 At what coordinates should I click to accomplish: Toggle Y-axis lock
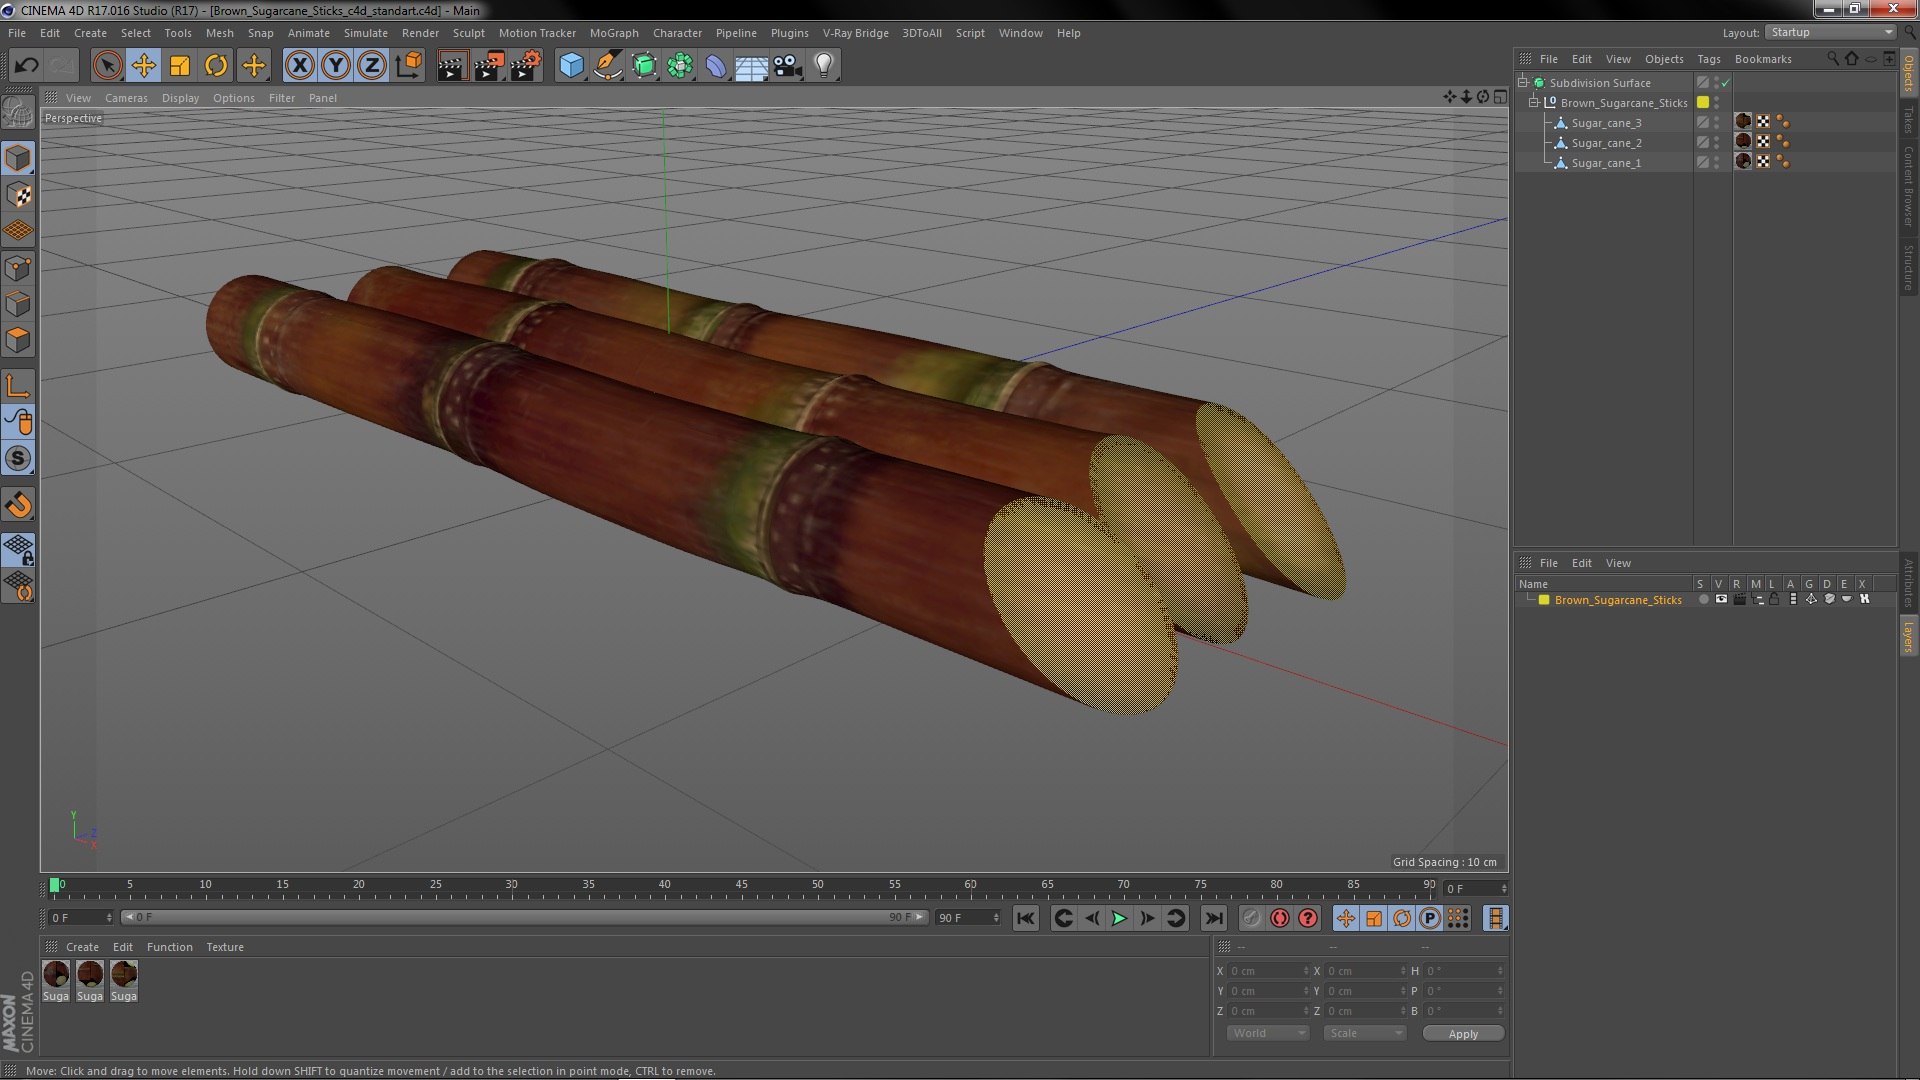point(336,66)
